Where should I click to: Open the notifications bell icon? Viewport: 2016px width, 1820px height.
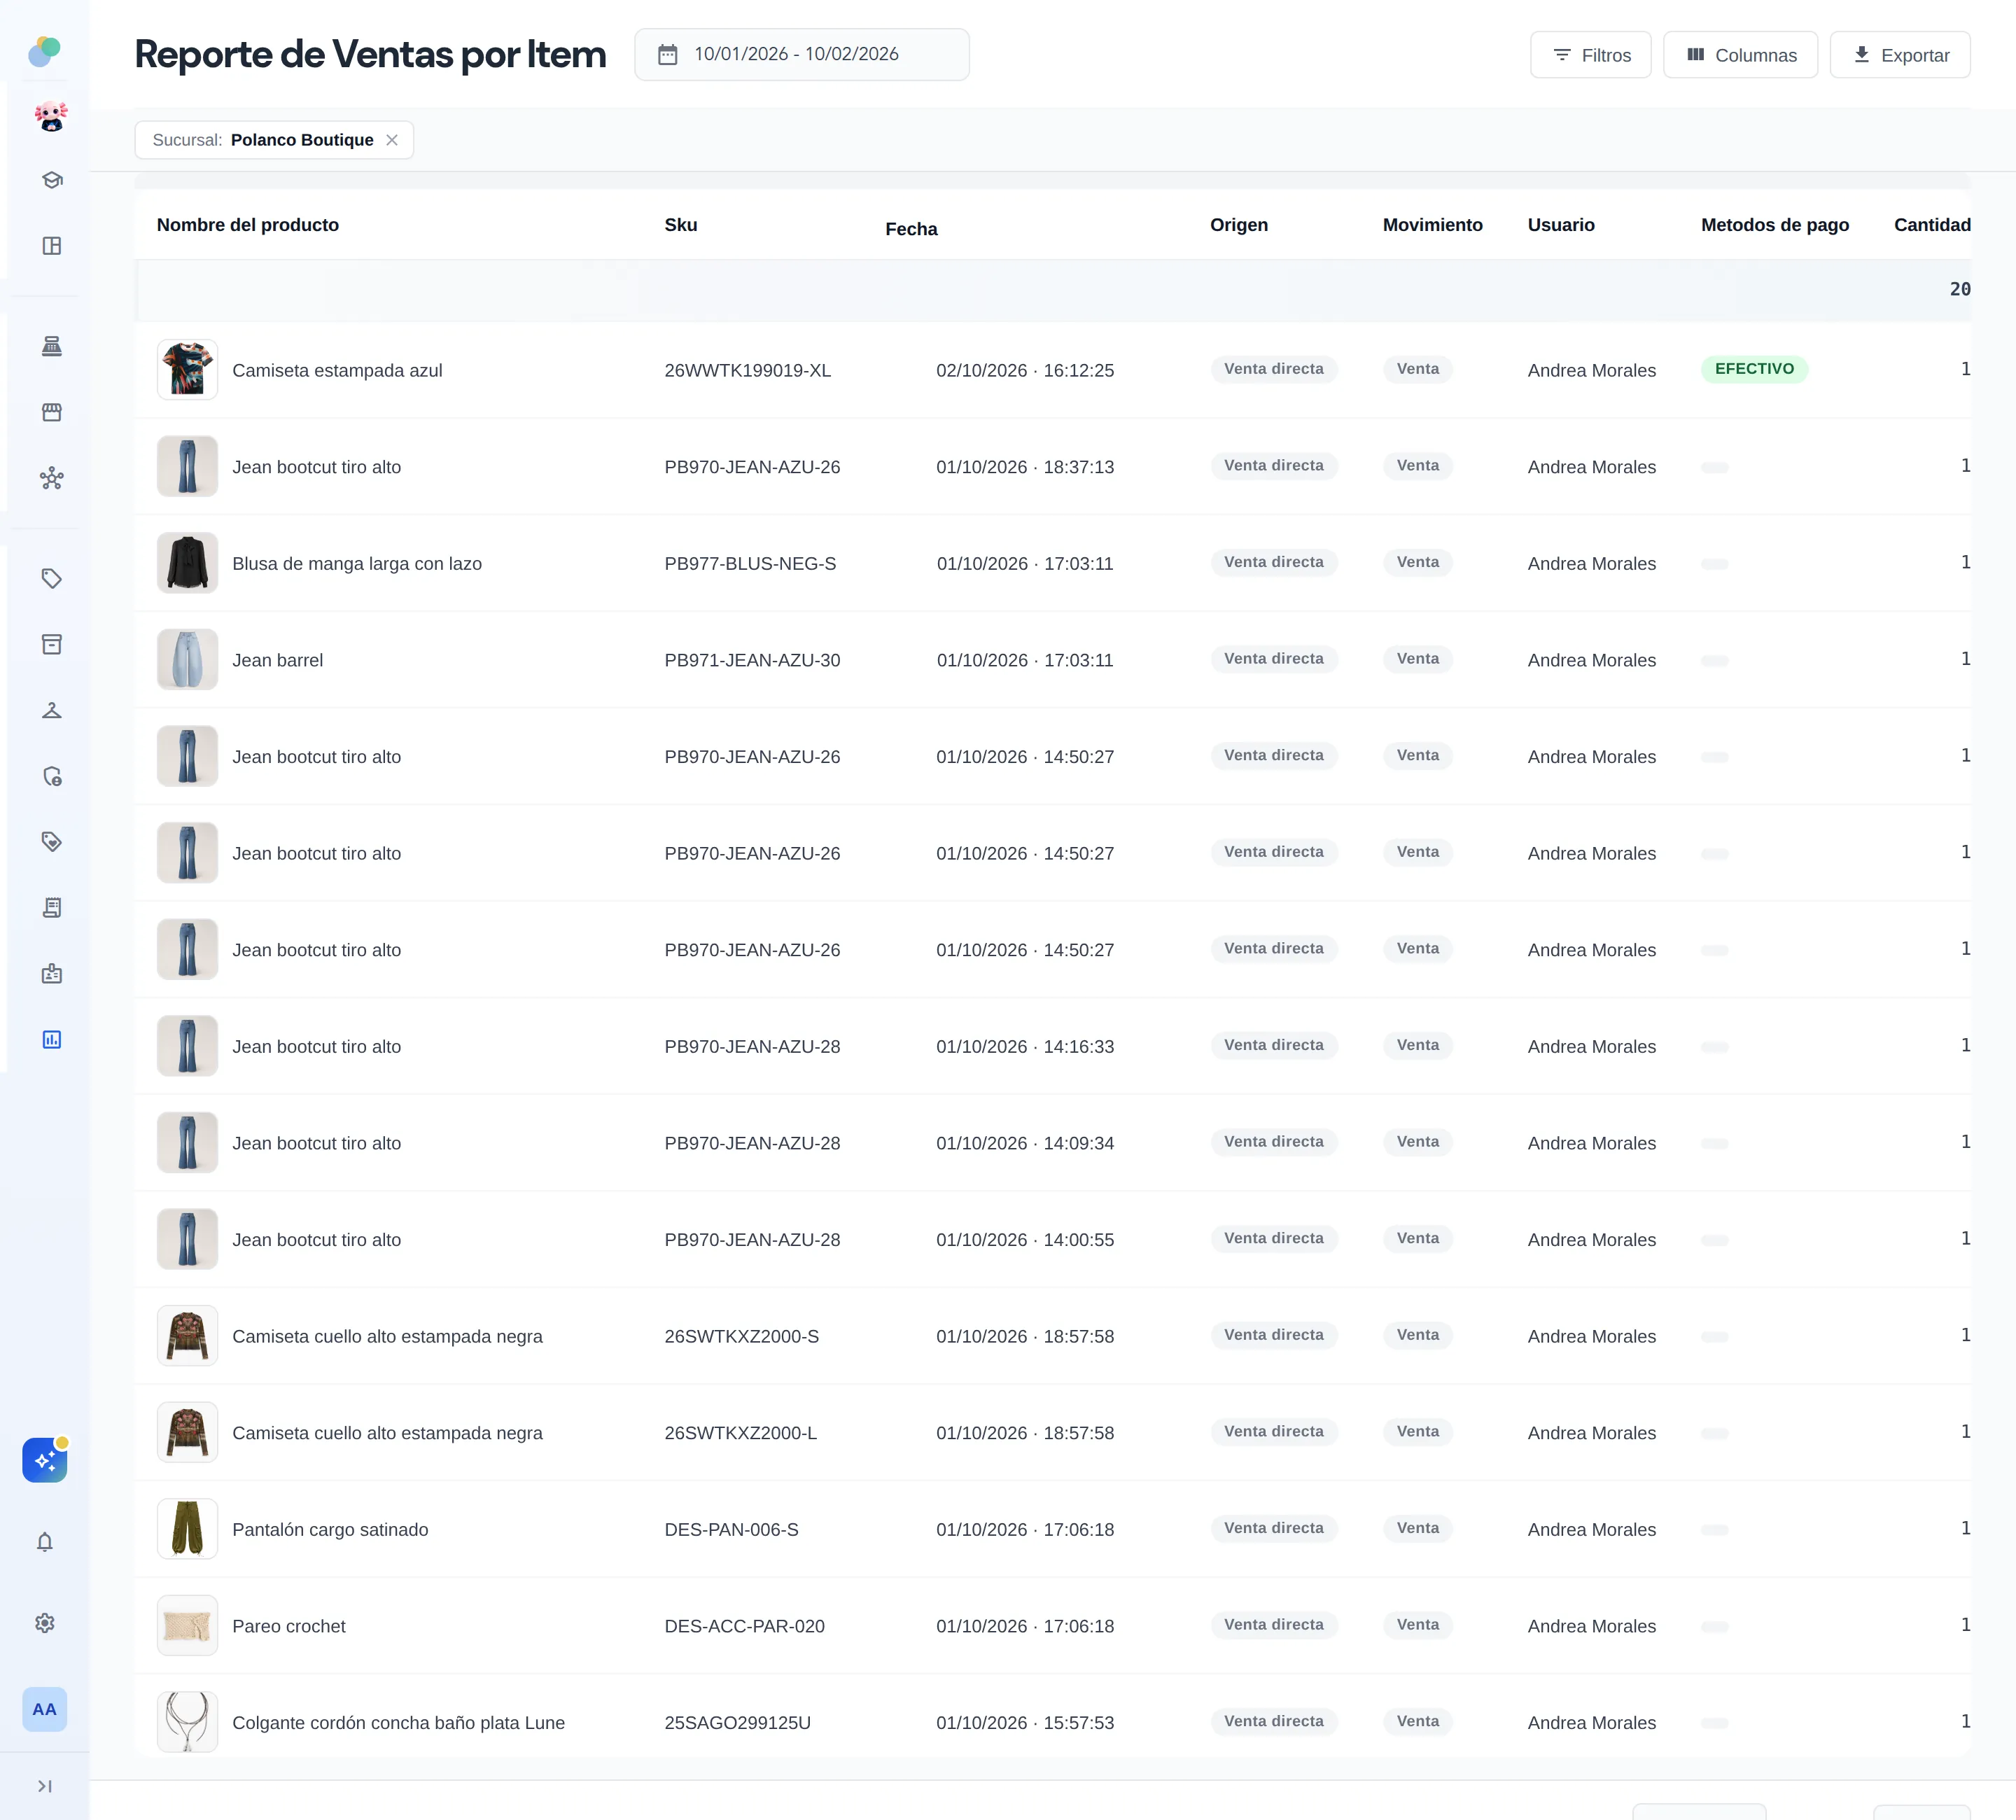tap(45, 1542)
